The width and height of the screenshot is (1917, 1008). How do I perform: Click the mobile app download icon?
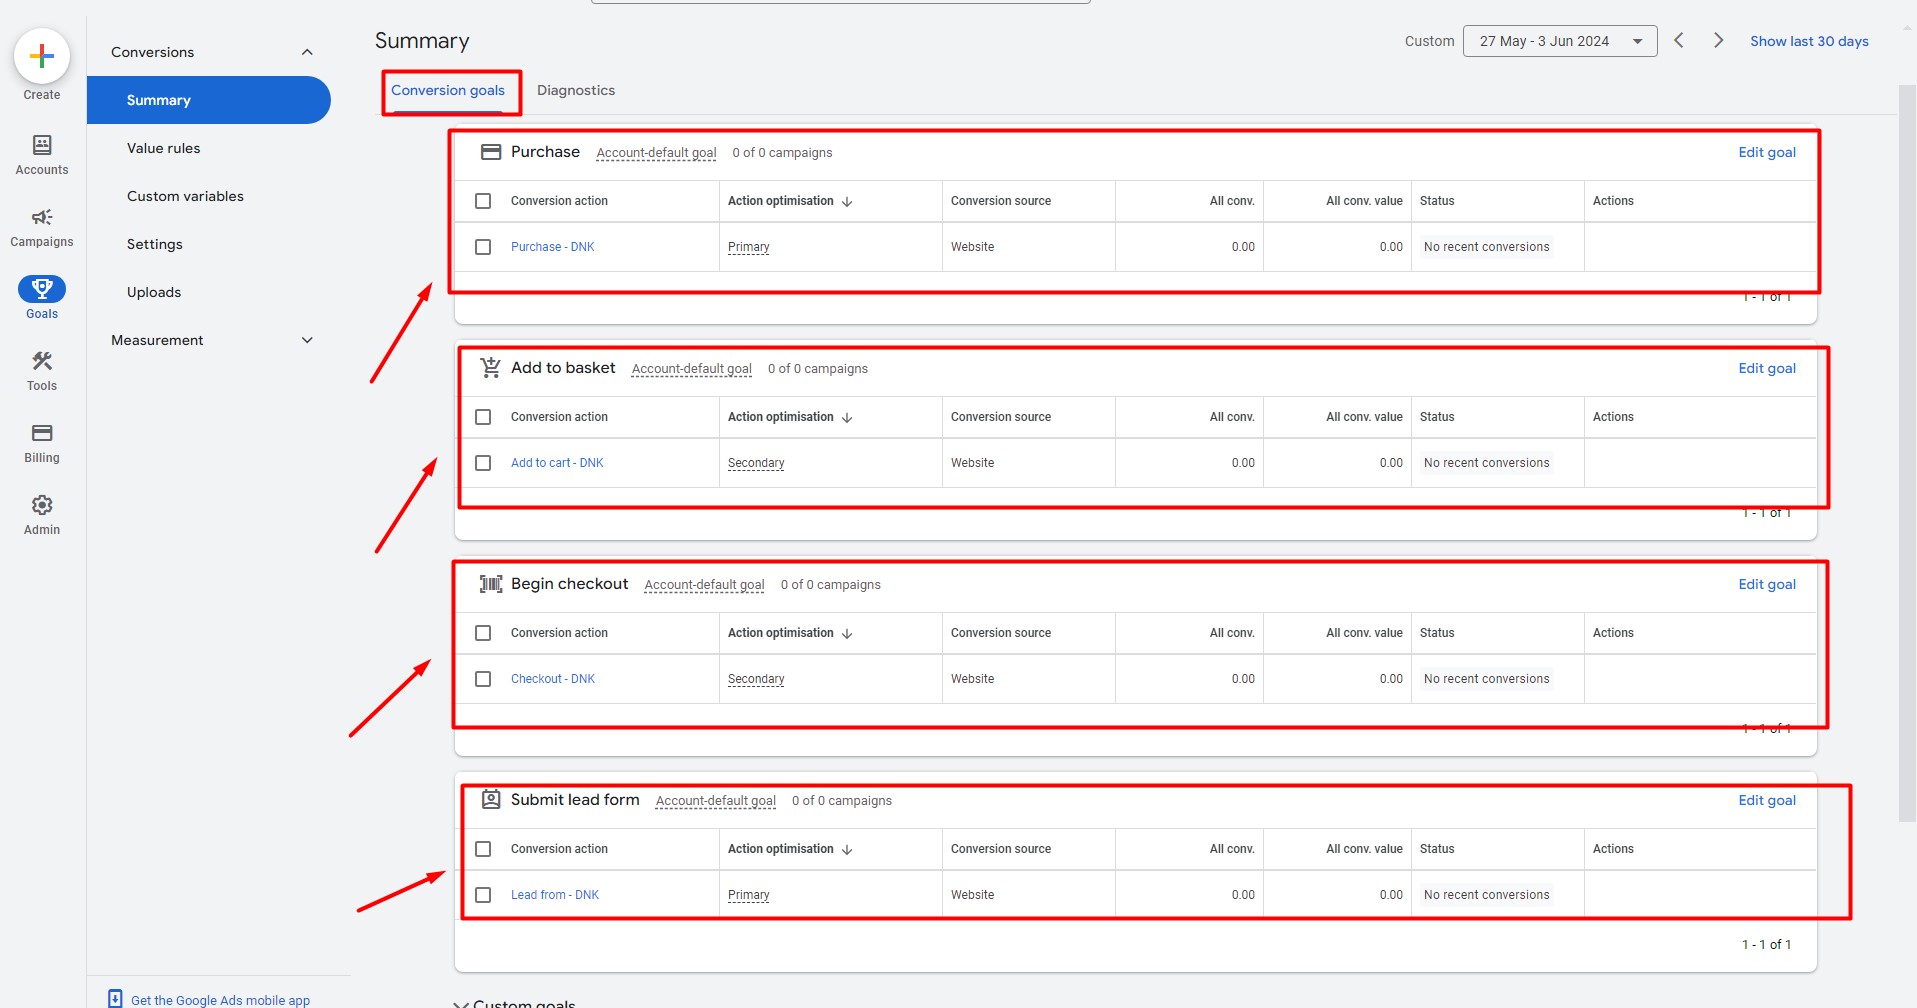click(115, 999)
